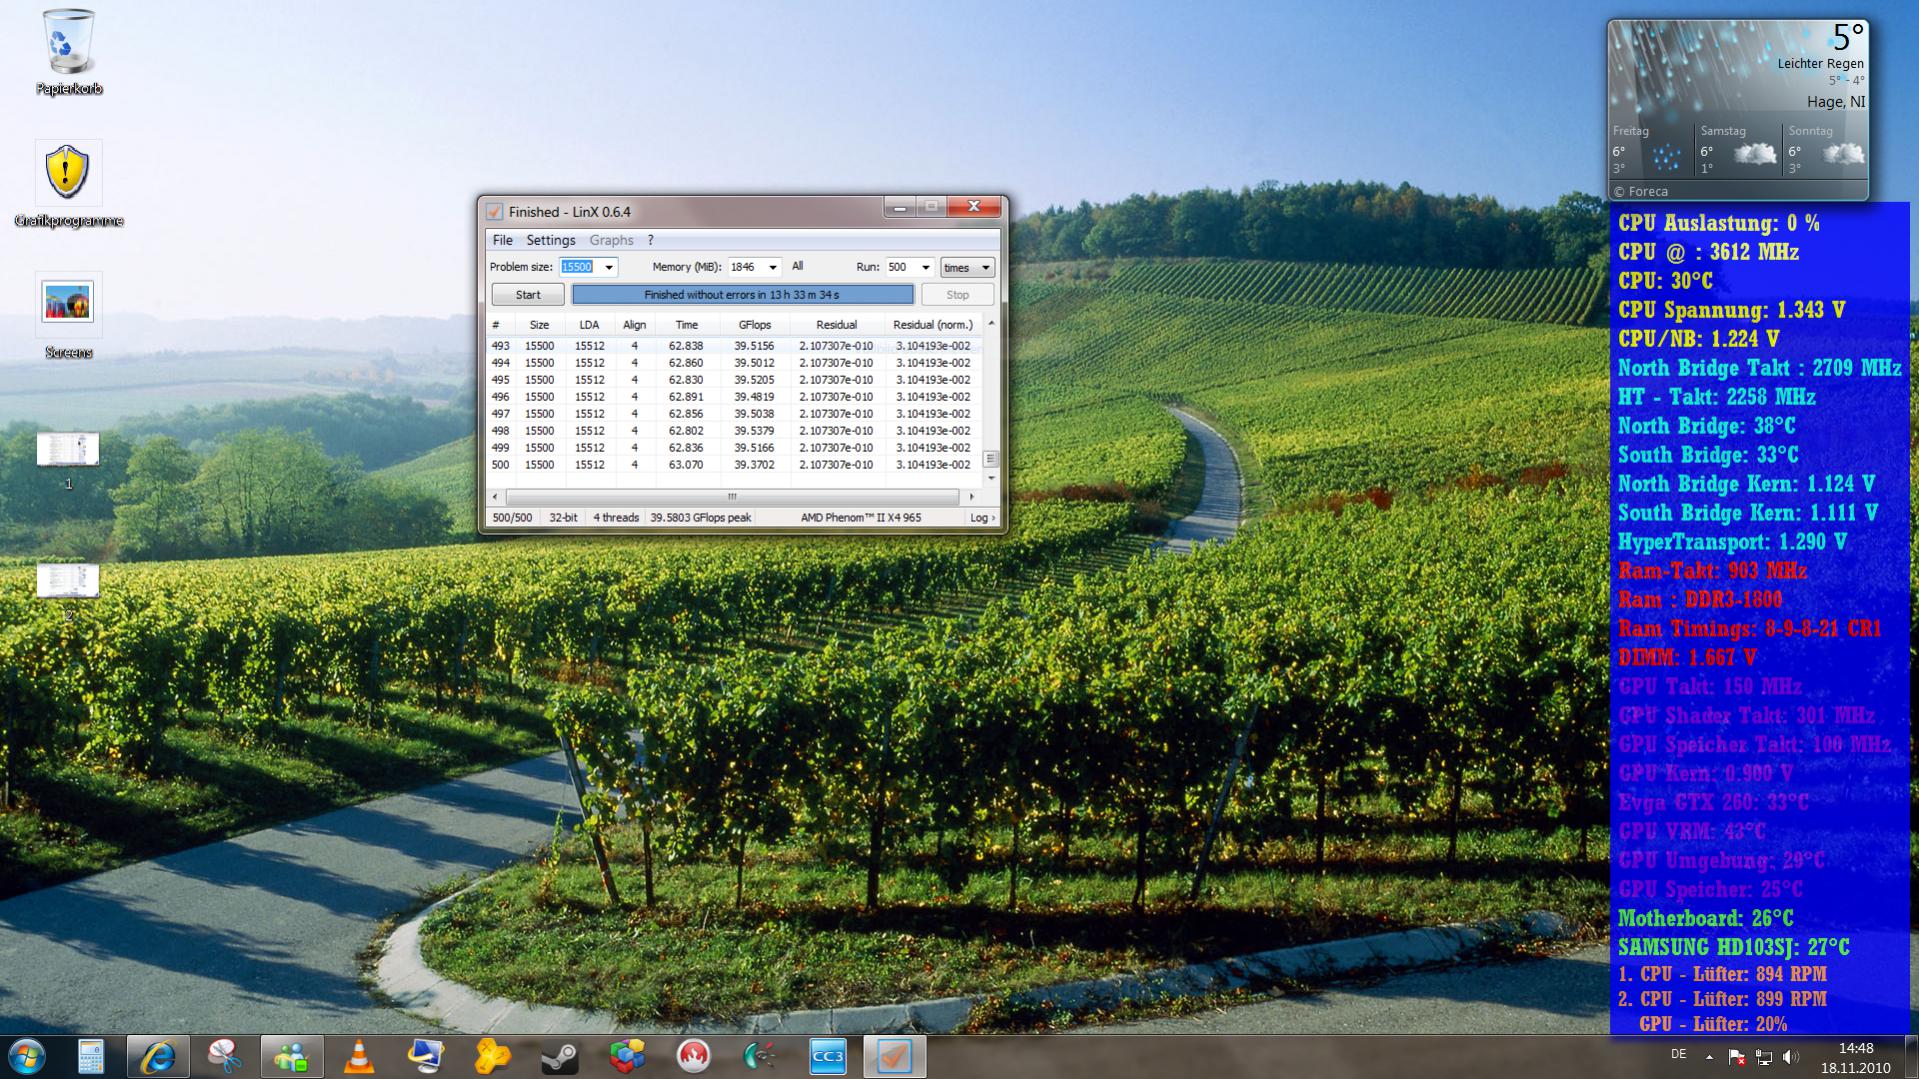The height and width of the screenshot is (1079, 1919).
Task: Select result row 496
Action: pyautogui.click(x=734, y=397)
